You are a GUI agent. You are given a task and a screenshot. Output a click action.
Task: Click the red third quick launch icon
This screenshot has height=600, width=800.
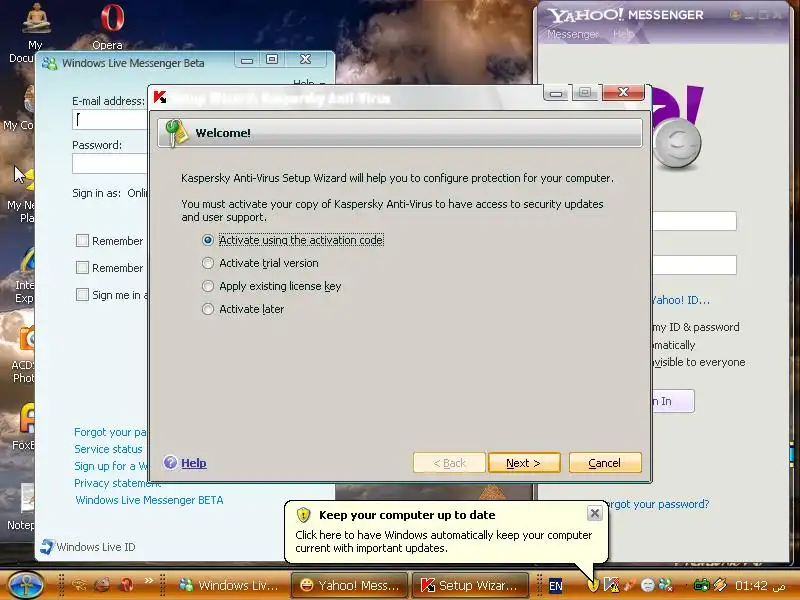click(x=127, y=585)
